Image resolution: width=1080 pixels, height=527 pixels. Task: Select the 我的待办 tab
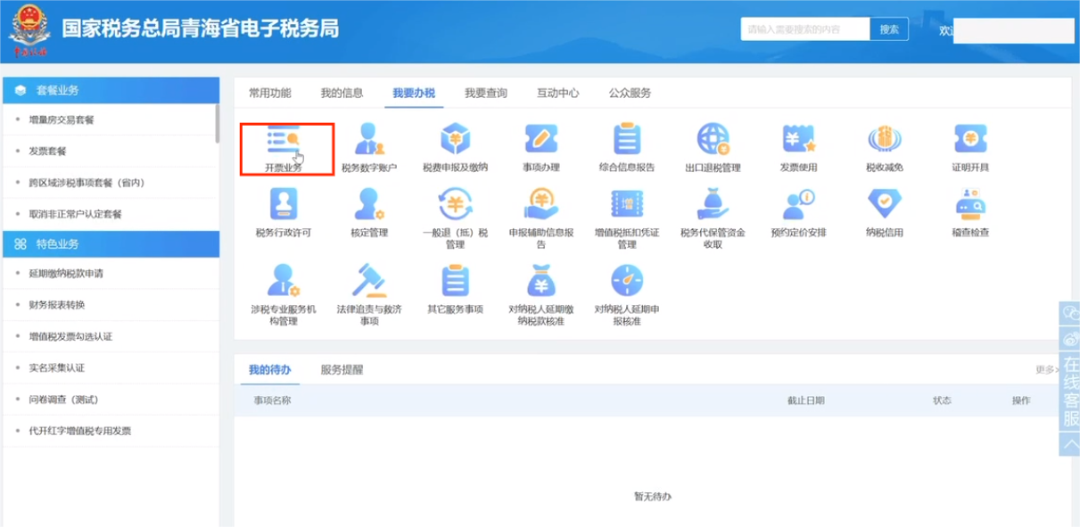[x=270, y=370]
